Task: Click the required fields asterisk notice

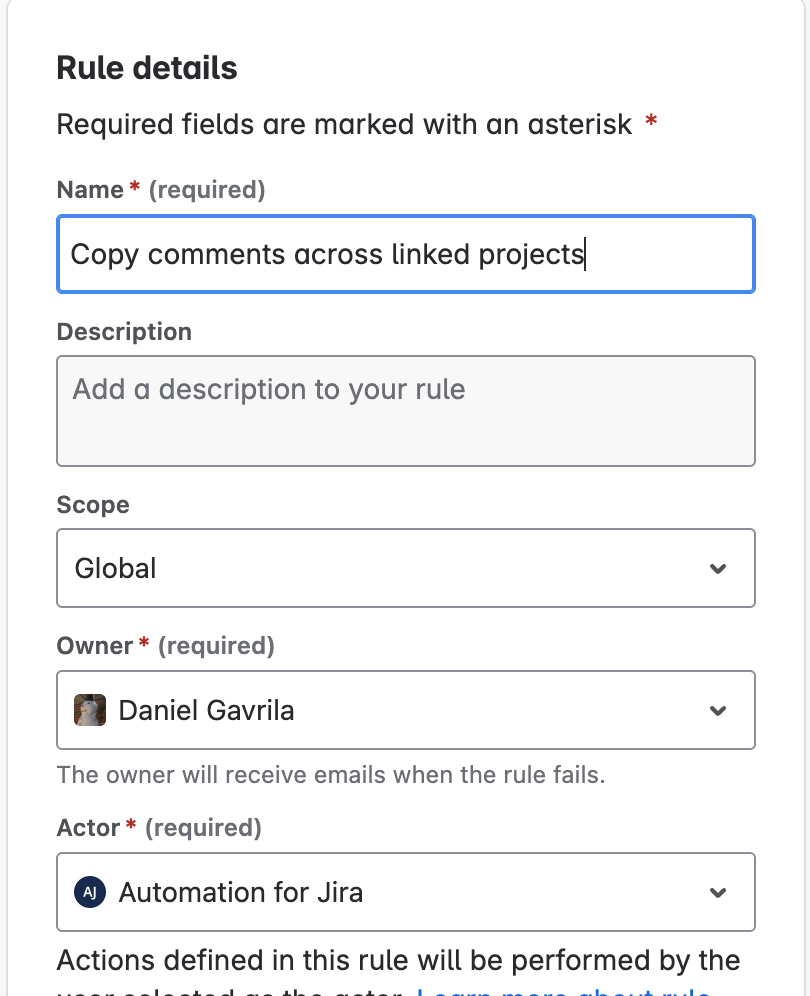Action: pos(345,125)
